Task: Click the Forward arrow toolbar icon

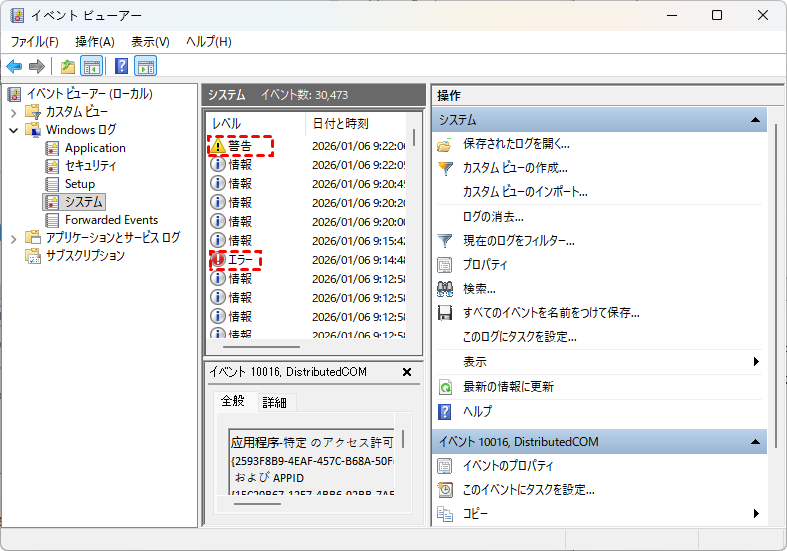Action: pyautogui.click(x=36, y=67)
